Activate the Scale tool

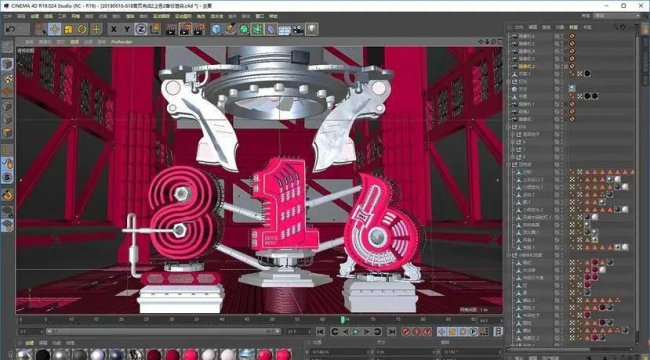(68, 29)
